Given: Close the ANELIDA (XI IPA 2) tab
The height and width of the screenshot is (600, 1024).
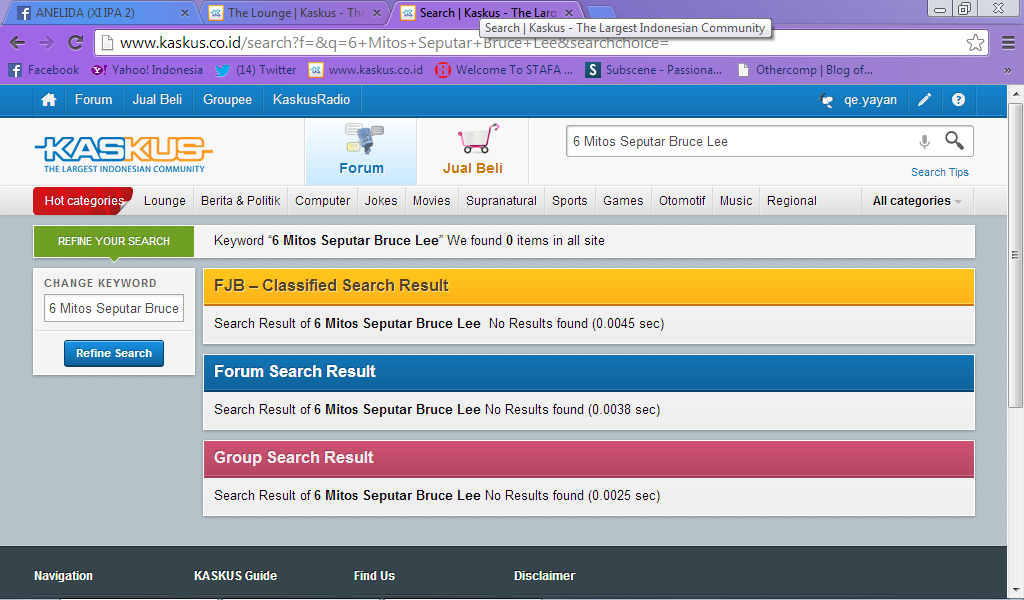Looking at the screenshot, I should 184,13.
